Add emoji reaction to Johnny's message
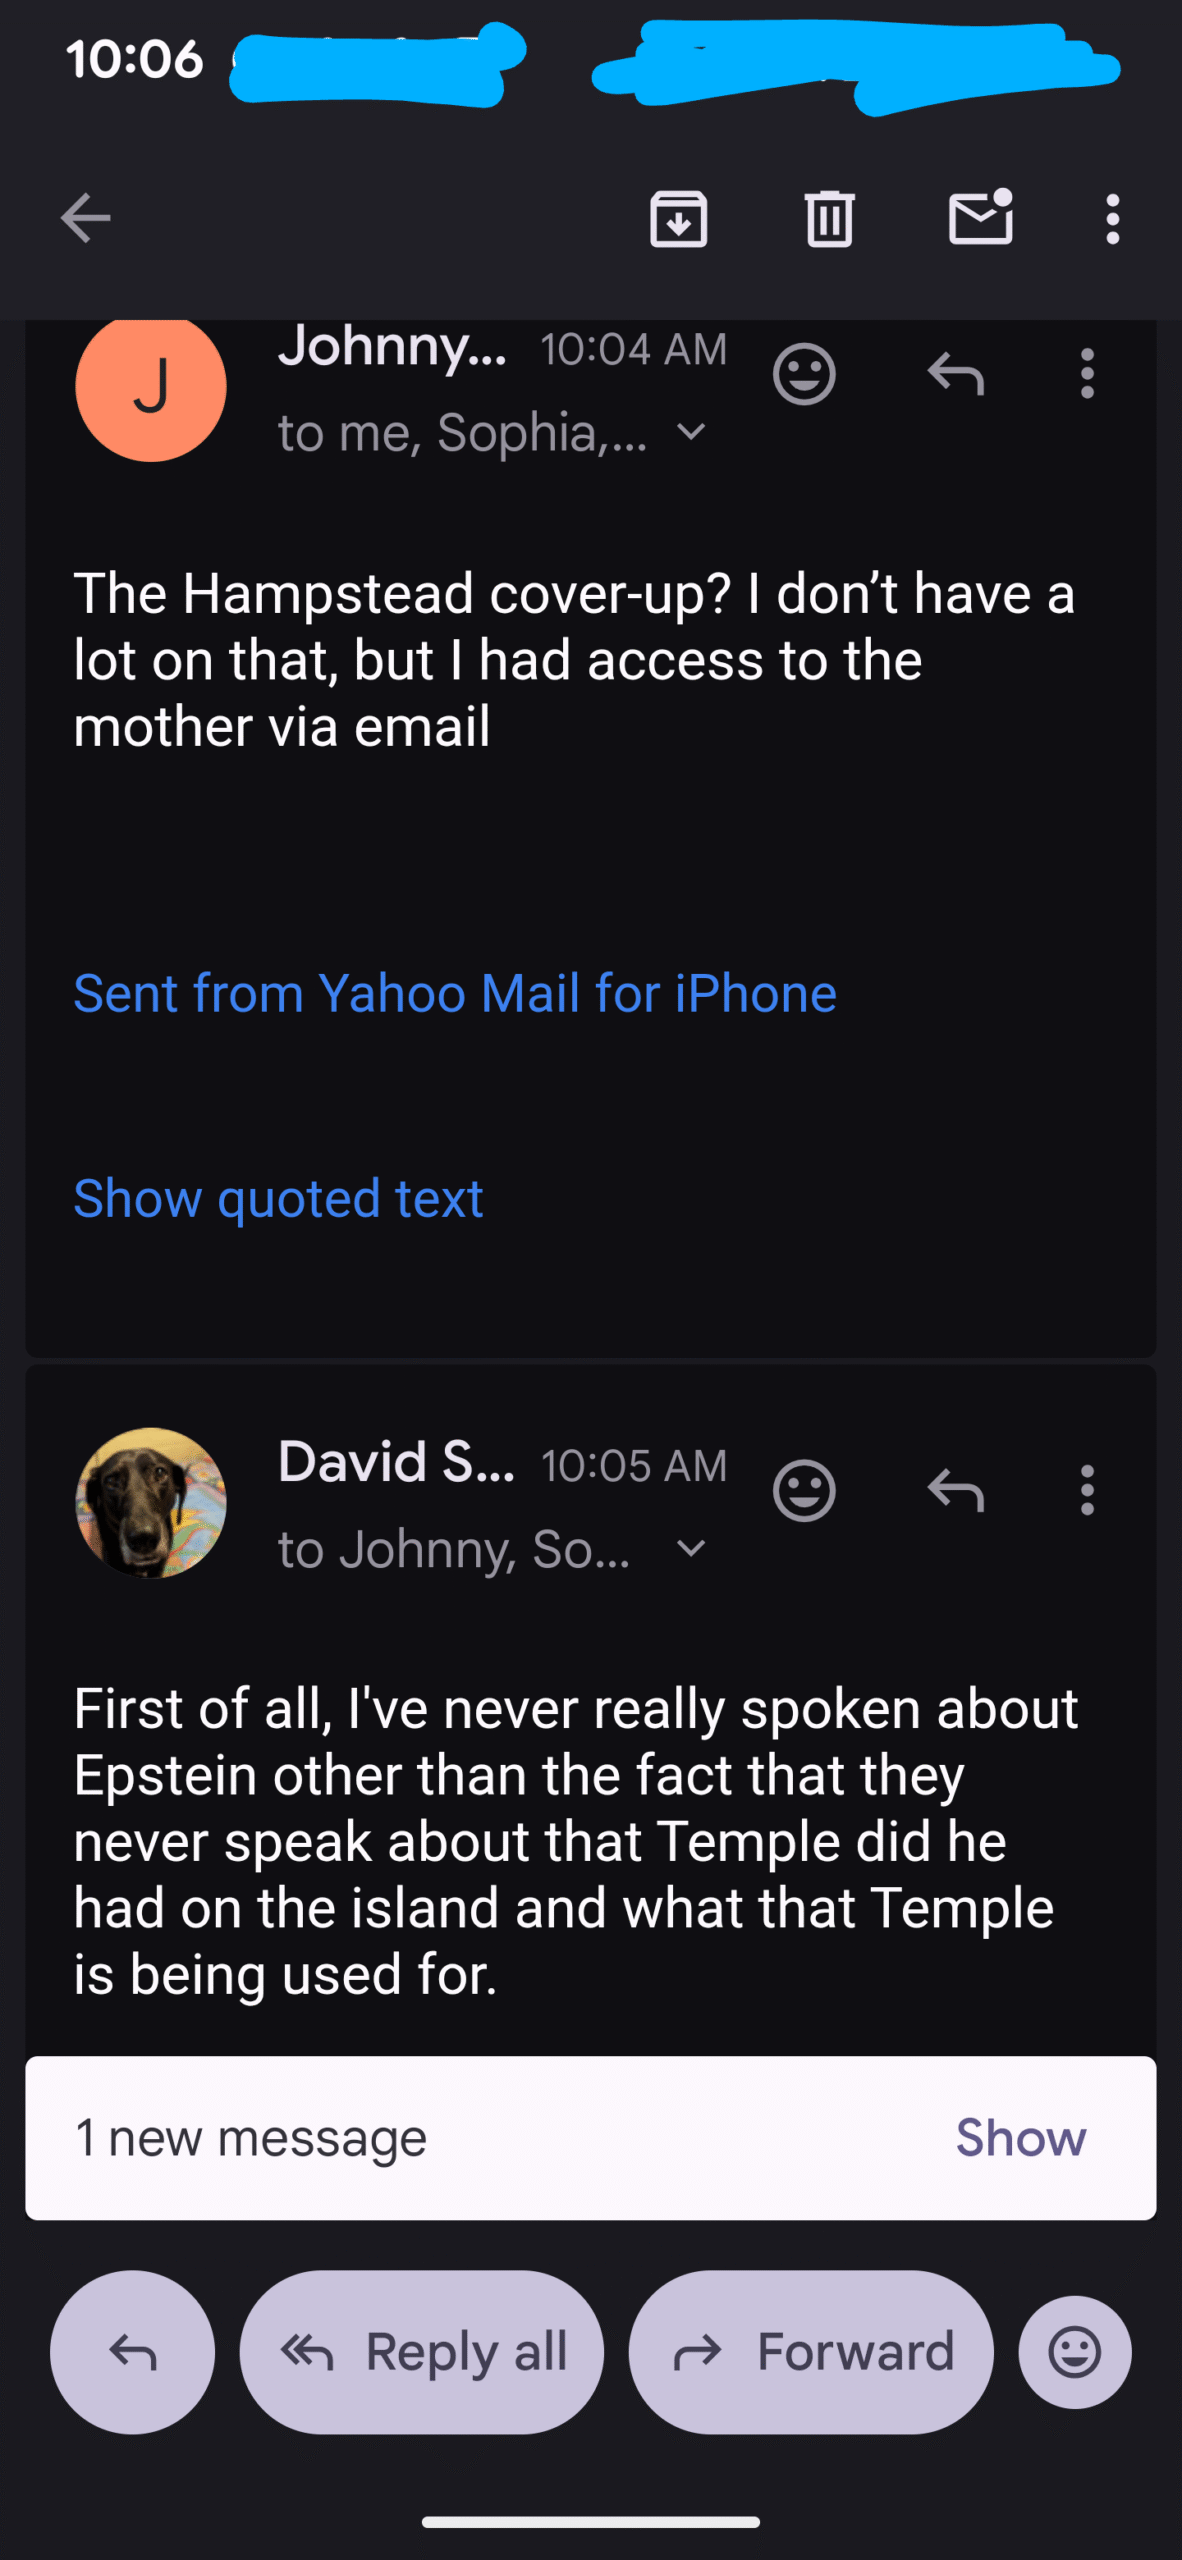 [x=804, y=374]
